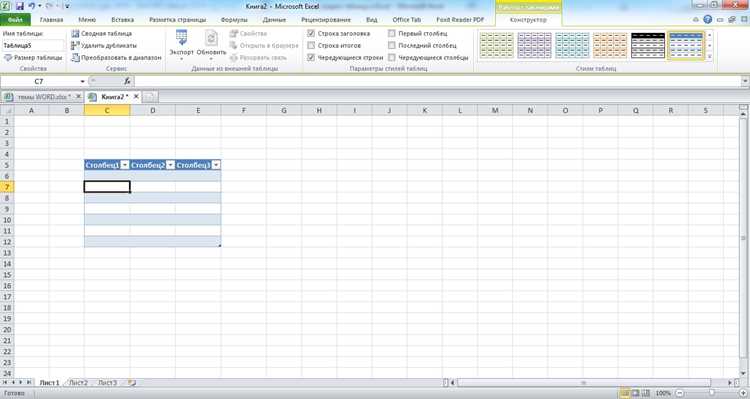Select the highlighted blue table style
The width and height of the screenshot is (750, 399).
[686, 45]
